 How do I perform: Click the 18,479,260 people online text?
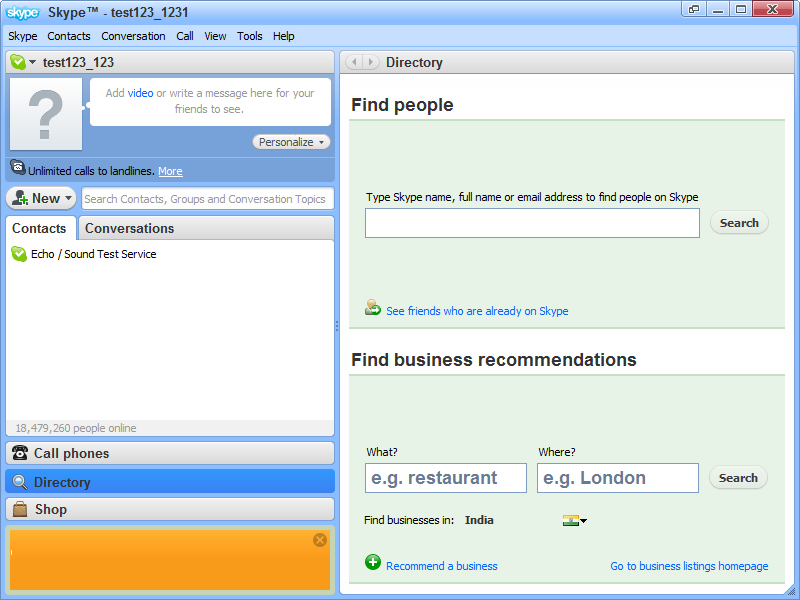[x=76, y=428]
